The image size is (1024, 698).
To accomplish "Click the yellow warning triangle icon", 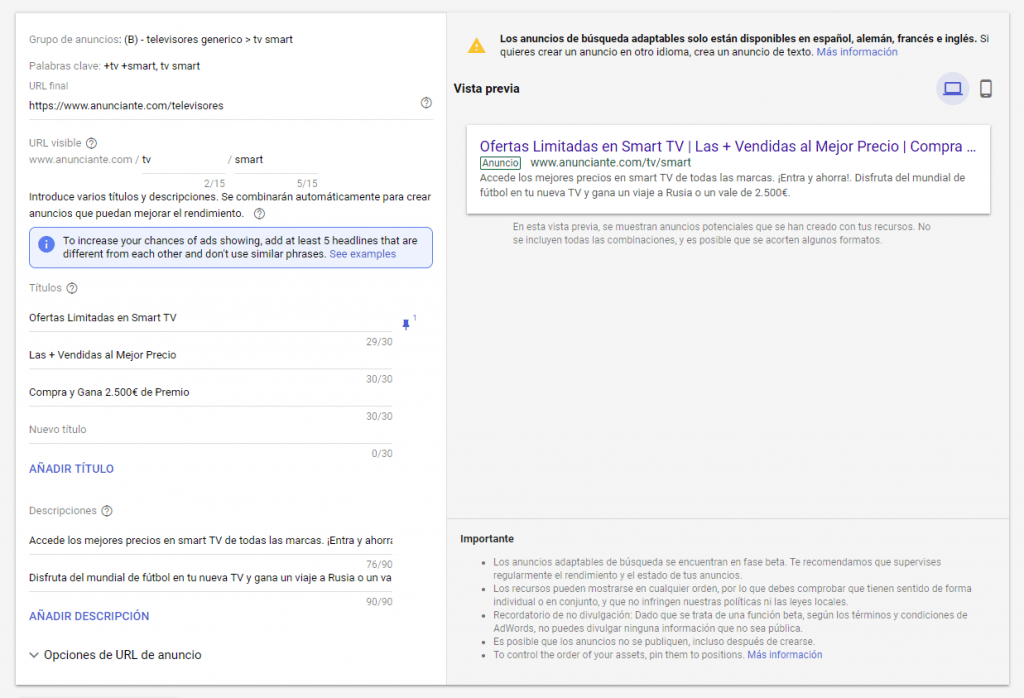I will pos(476,46).
